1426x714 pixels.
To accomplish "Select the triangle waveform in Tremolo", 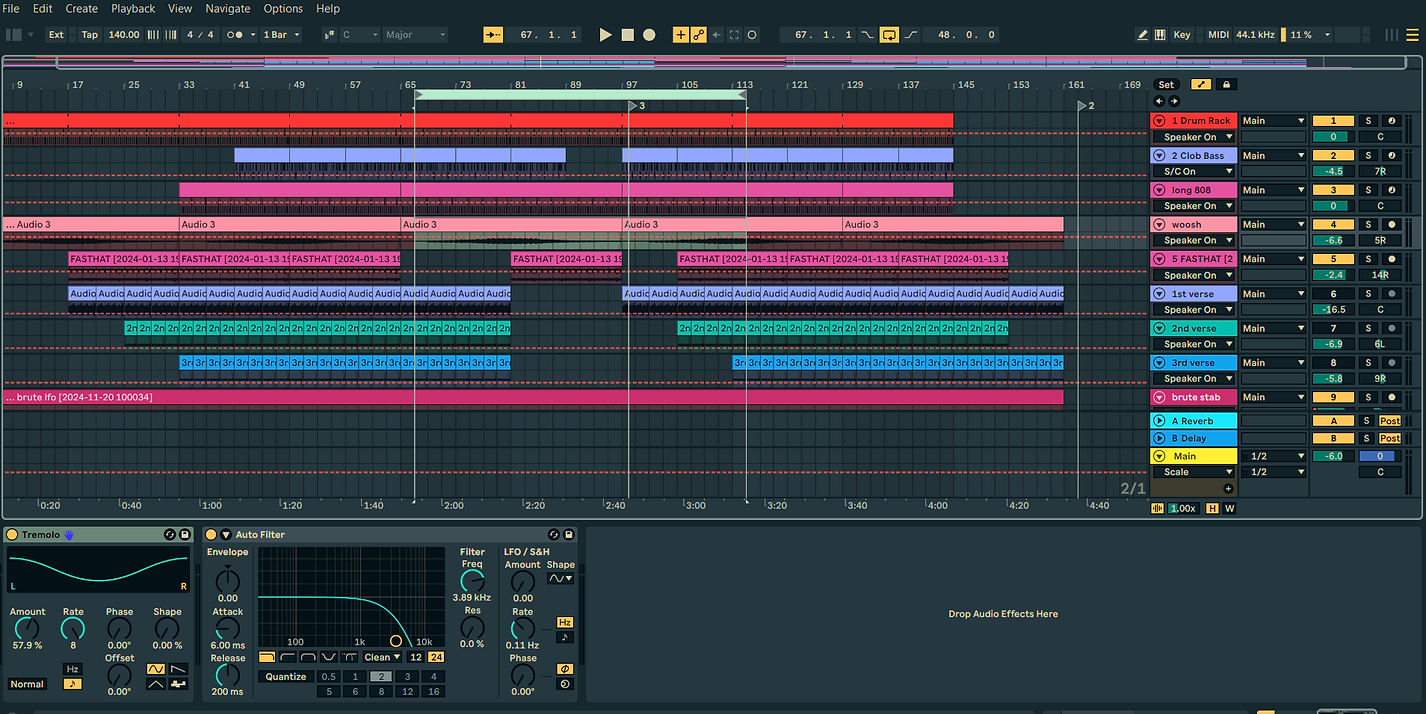I will click(156, 684).
